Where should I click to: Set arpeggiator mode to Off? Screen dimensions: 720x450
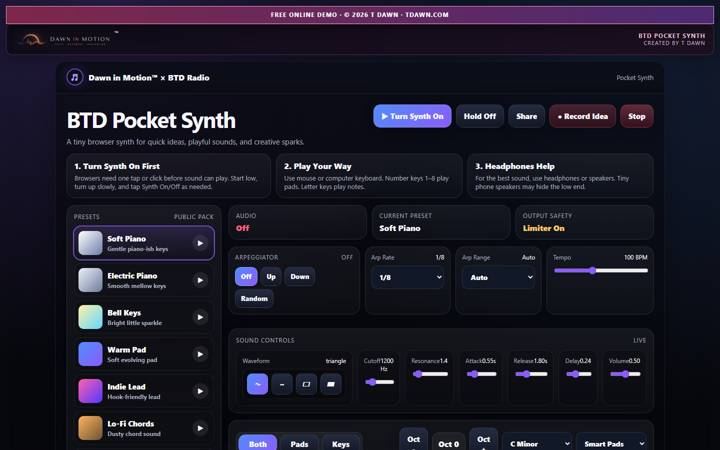click(x=246, y=276)
